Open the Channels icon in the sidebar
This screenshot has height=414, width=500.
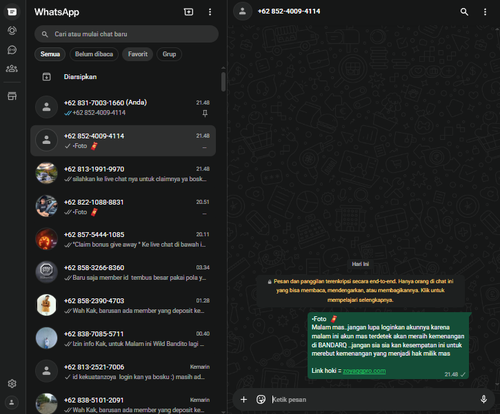(x=12, y=50)
